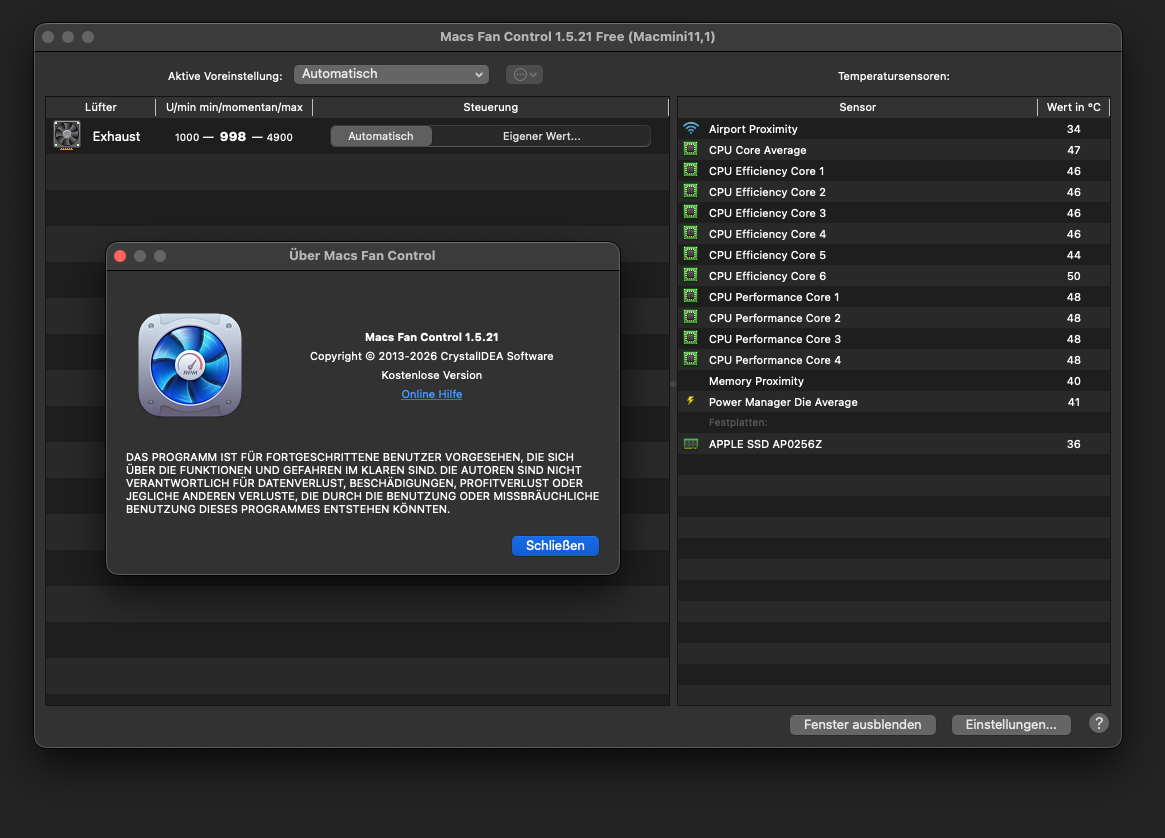Click chip icon for CPU Efficiency Core 5
This screenshot has width=1165, height=838.
tap(691, 254)
